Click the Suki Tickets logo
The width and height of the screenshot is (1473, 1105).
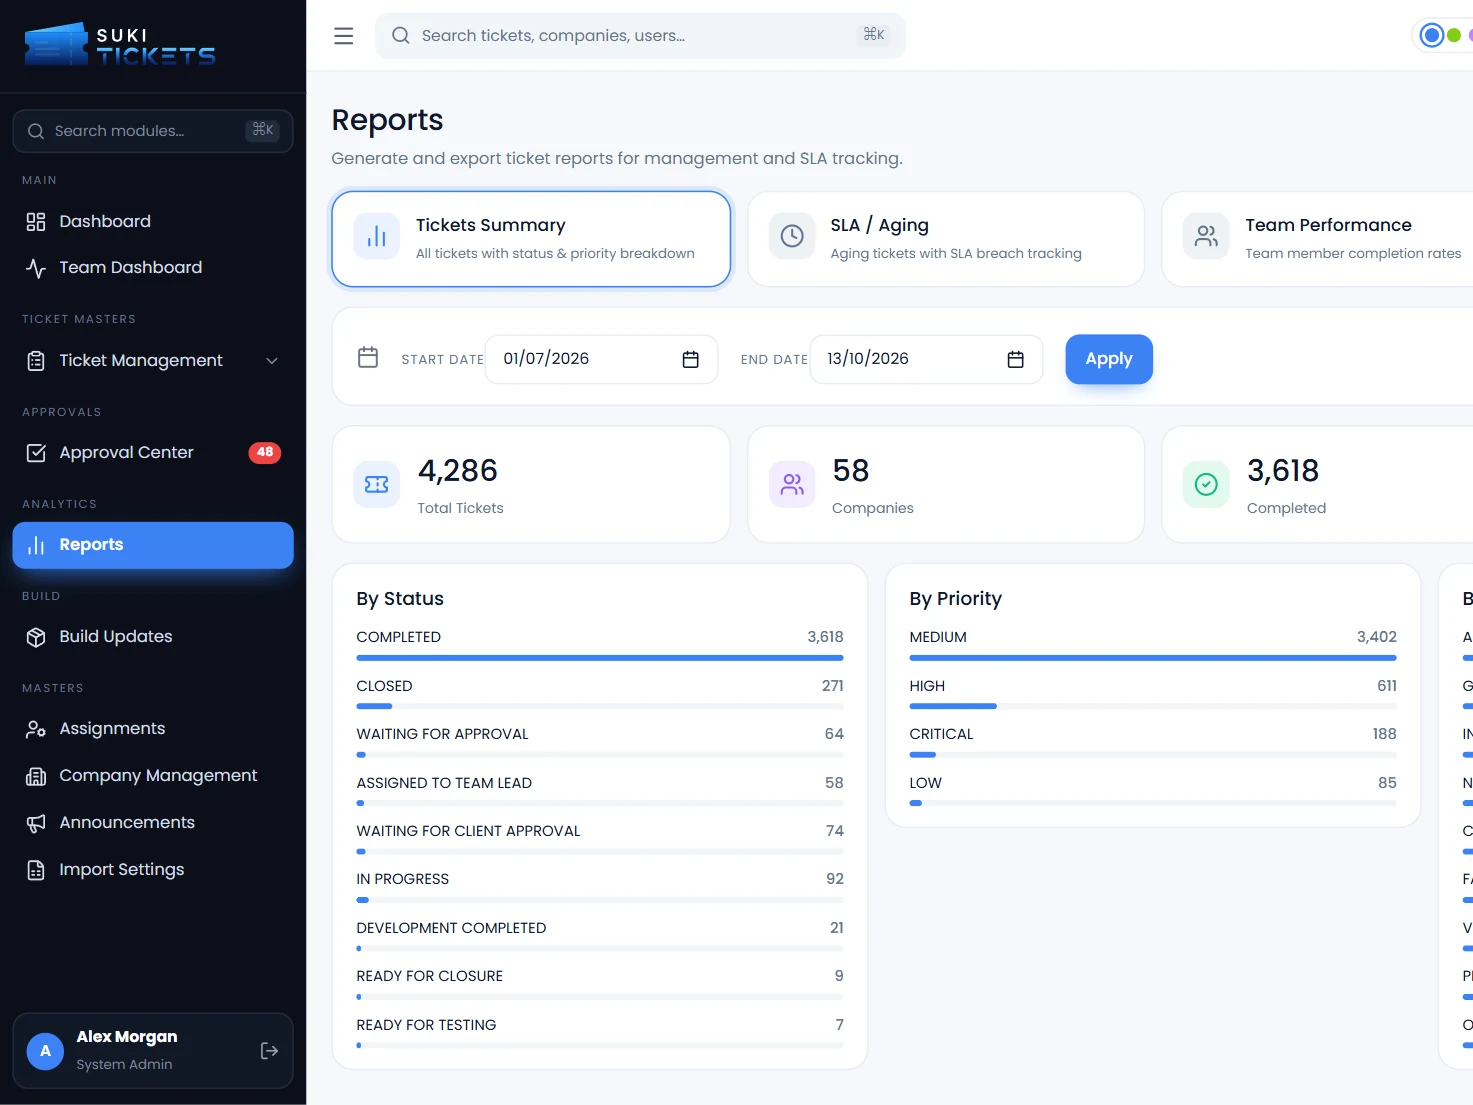120,45
